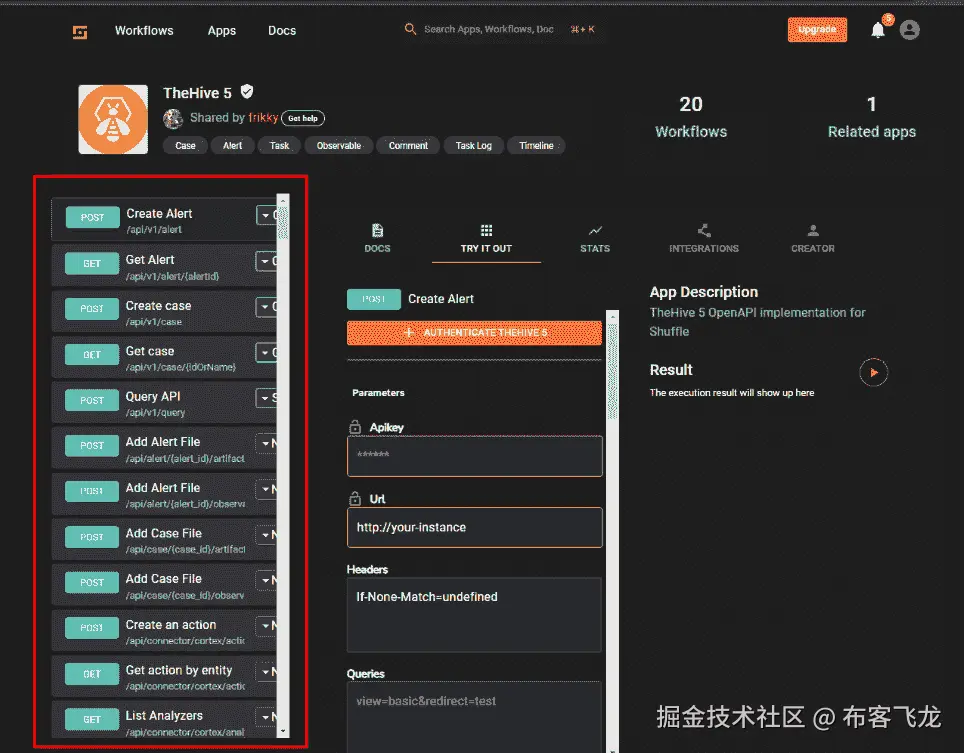964x753 pixels.
Task: Expand dropdown on Create Alert row
Action: pyautogui.click(x=266, y=215)
